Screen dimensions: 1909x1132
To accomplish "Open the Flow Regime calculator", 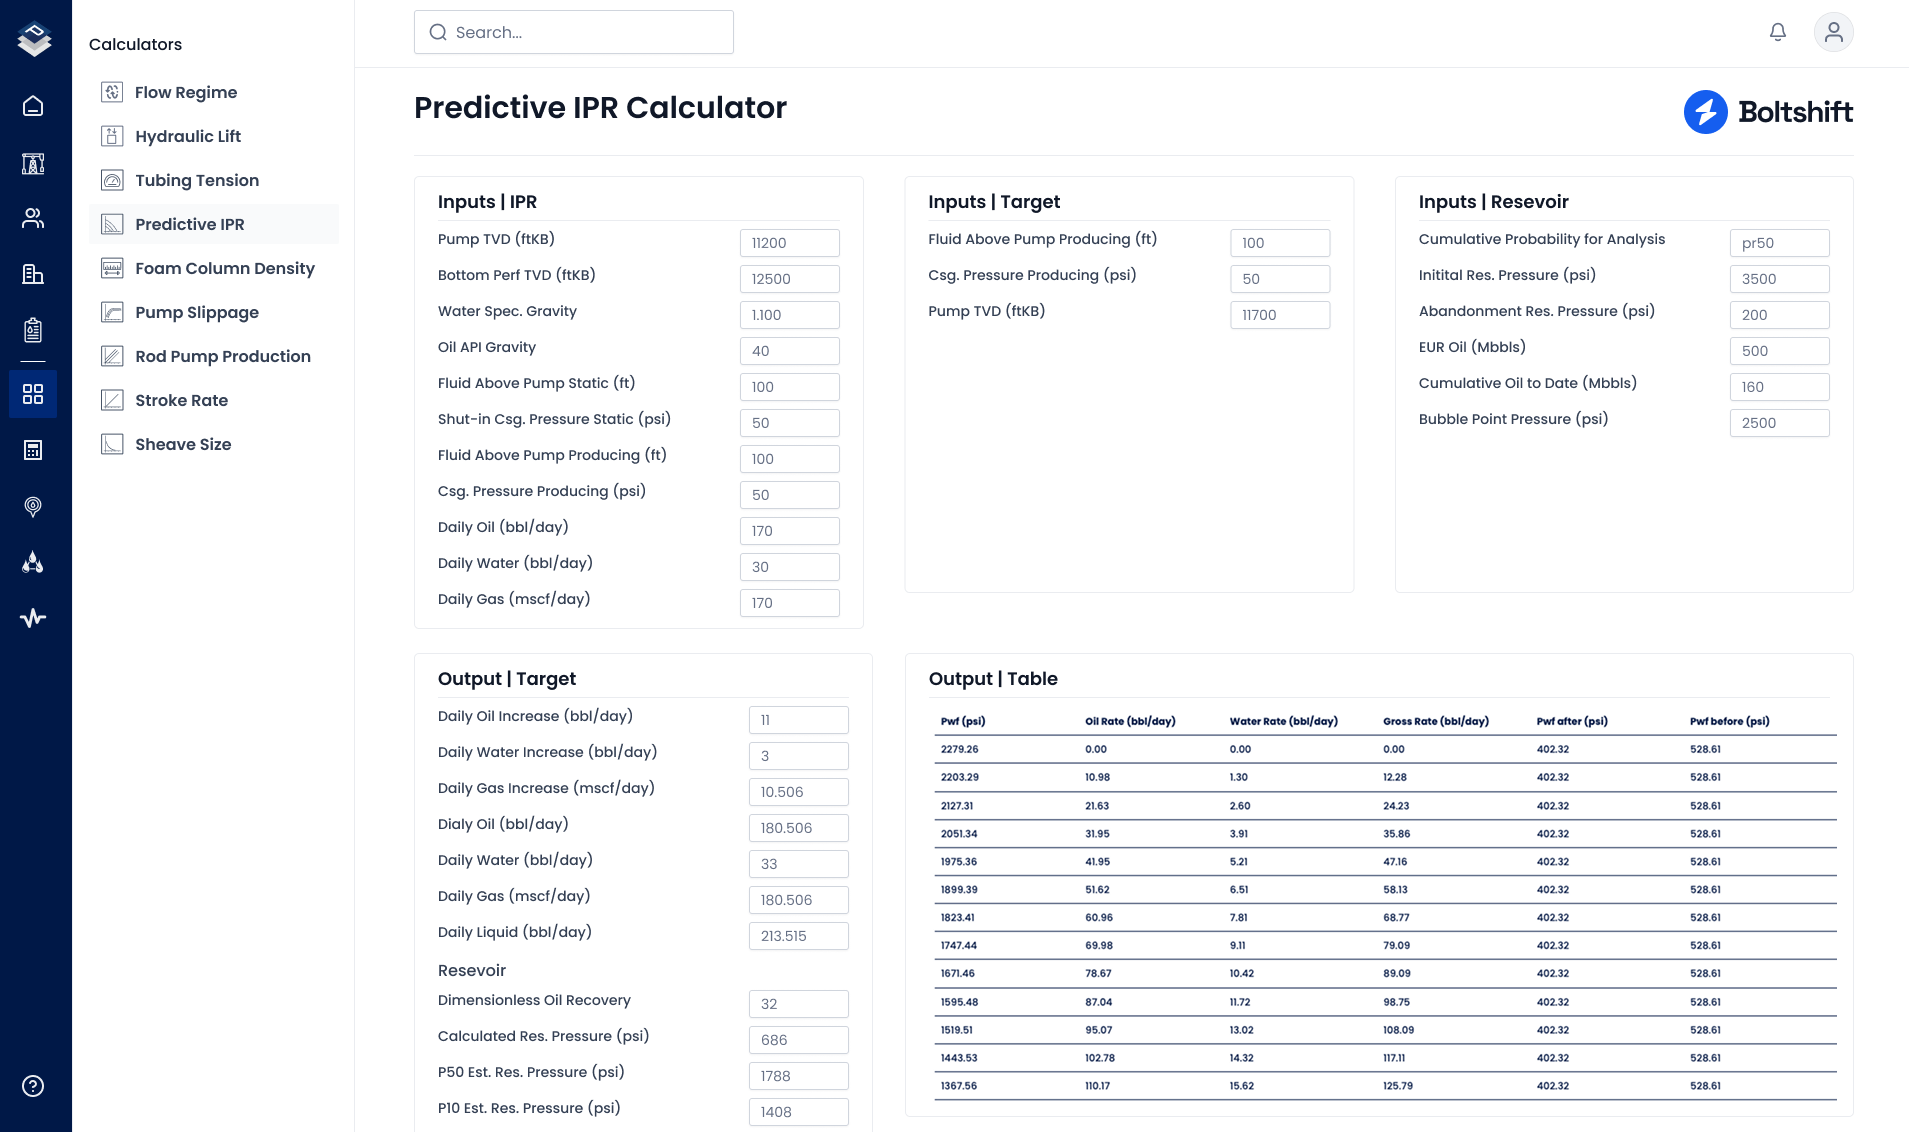I will [x=186, y=92].
